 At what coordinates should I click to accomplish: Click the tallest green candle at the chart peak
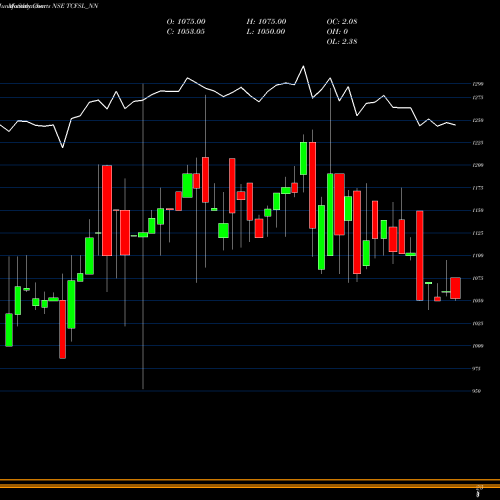tap(303, 158)
